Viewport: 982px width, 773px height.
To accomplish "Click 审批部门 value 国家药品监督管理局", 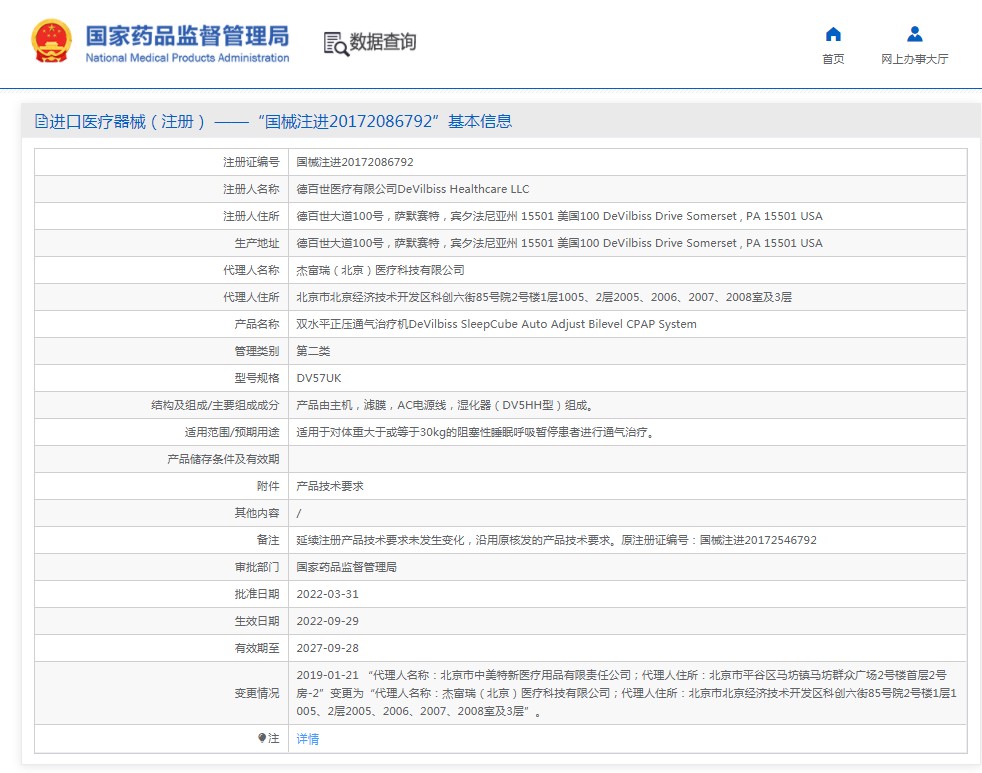I will click(346, 567).
